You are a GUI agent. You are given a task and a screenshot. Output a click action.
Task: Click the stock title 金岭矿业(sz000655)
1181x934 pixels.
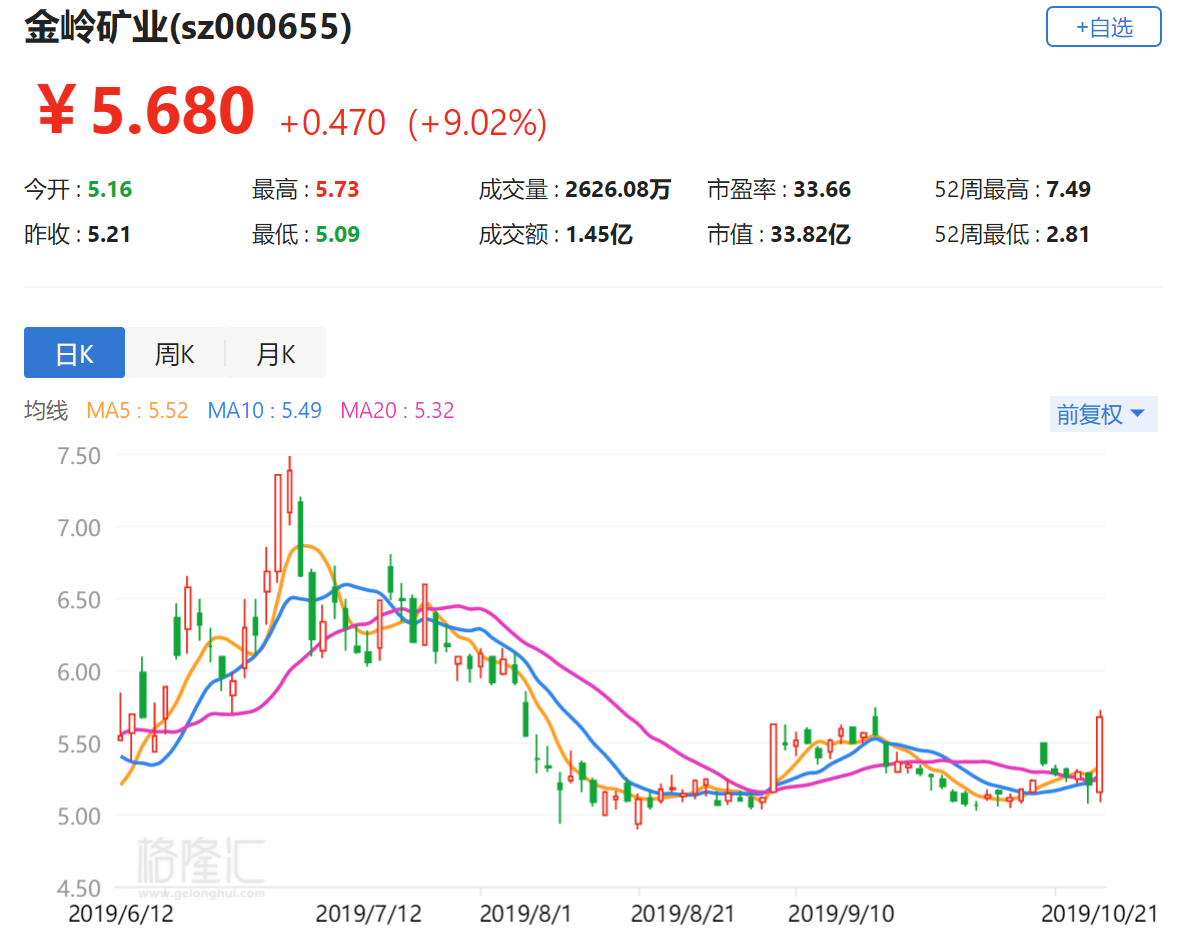coord(188,27)
